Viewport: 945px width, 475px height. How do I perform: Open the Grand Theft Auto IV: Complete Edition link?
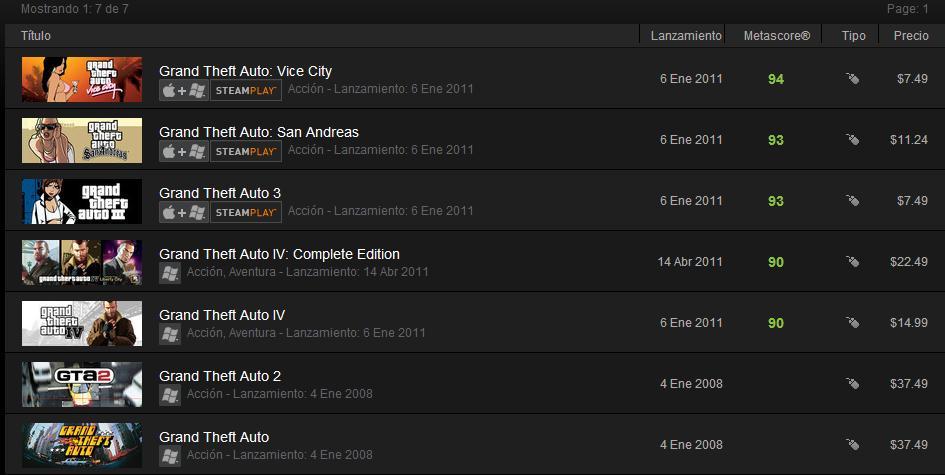pyautogui.click(x=279, y=254)
